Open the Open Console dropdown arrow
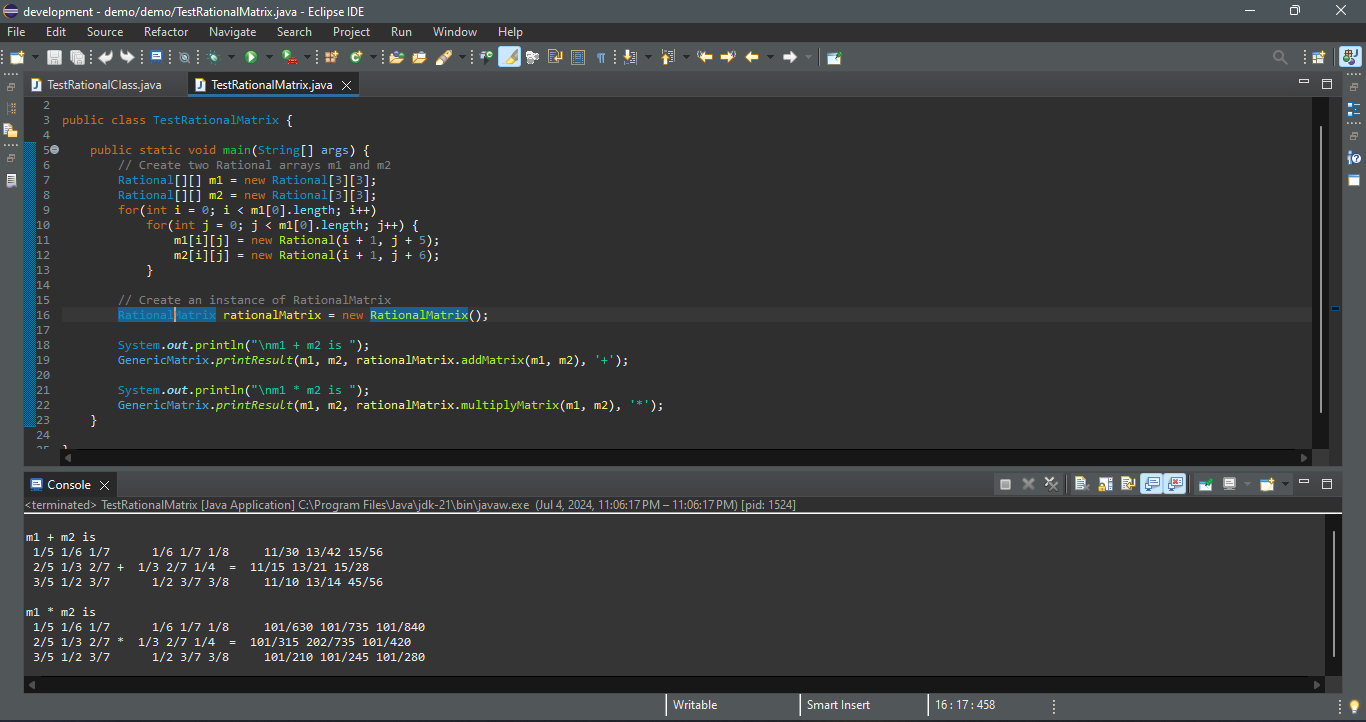 [1285, 484]
